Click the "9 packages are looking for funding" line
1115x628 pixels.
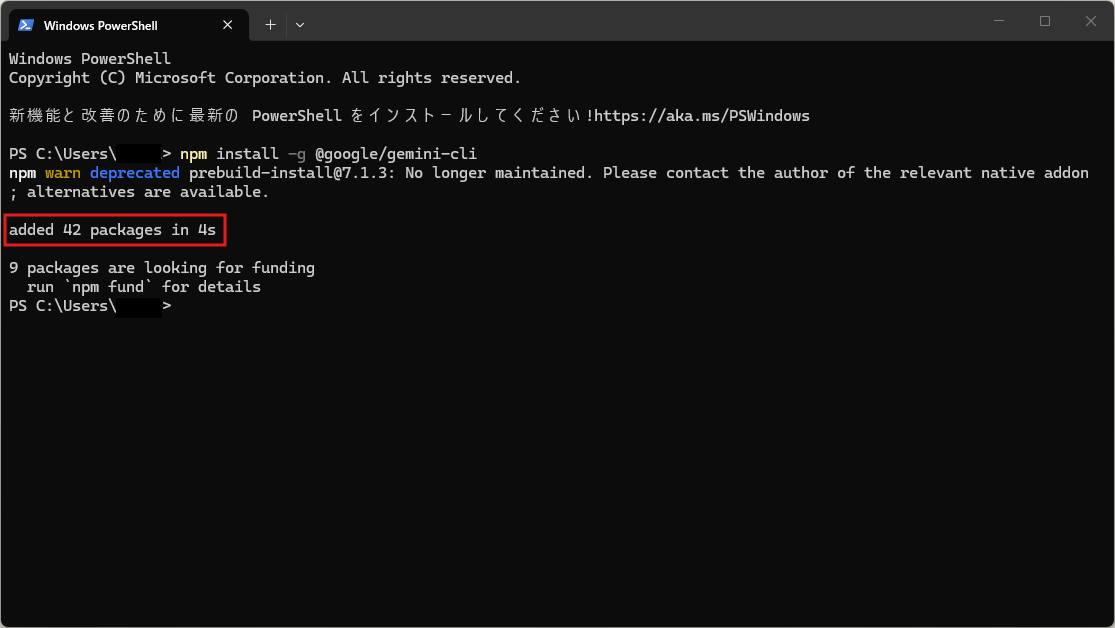[x=161, y=268]
